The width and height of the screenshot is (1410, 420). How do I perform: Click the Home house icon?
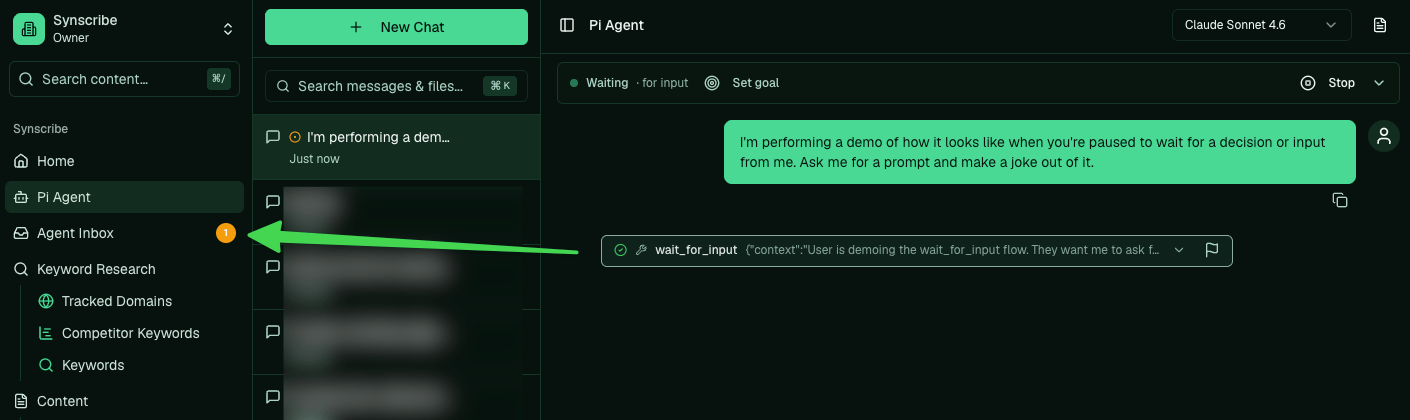coord(21,161)
